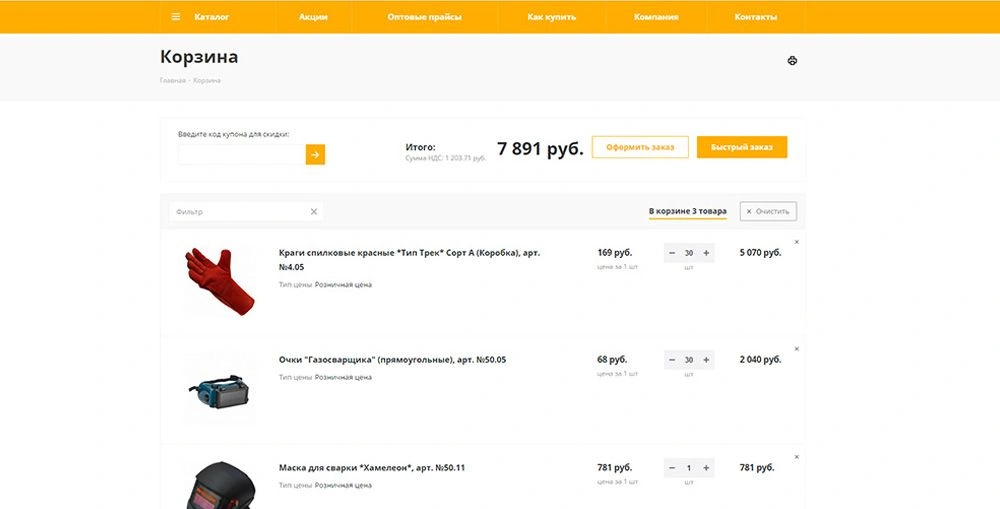1000x509 pixels.
Task: Increase quantity of Хамелеон welding mask
Action: (x=707, y=468)
